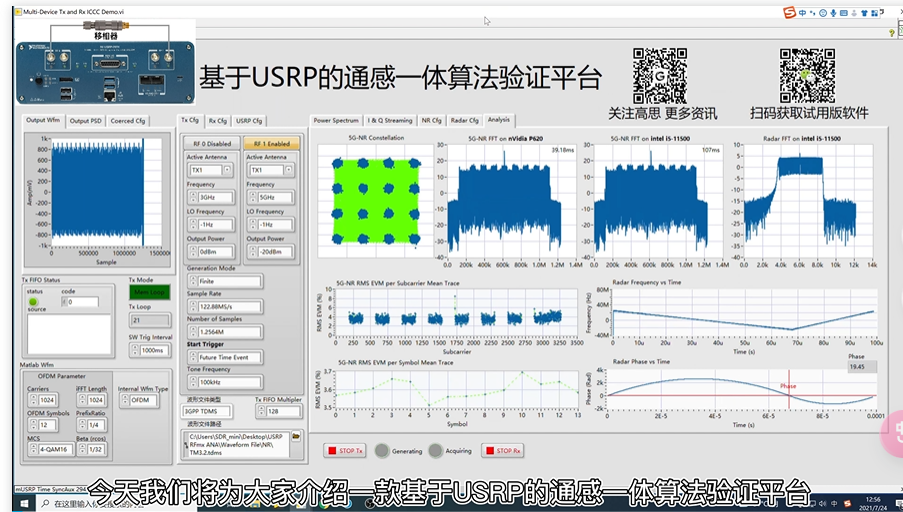Toggle the Tx Mode Mem Loop button
Image resolution: width=903 pixels, height=512 pixels.
(x=149, y=292)
